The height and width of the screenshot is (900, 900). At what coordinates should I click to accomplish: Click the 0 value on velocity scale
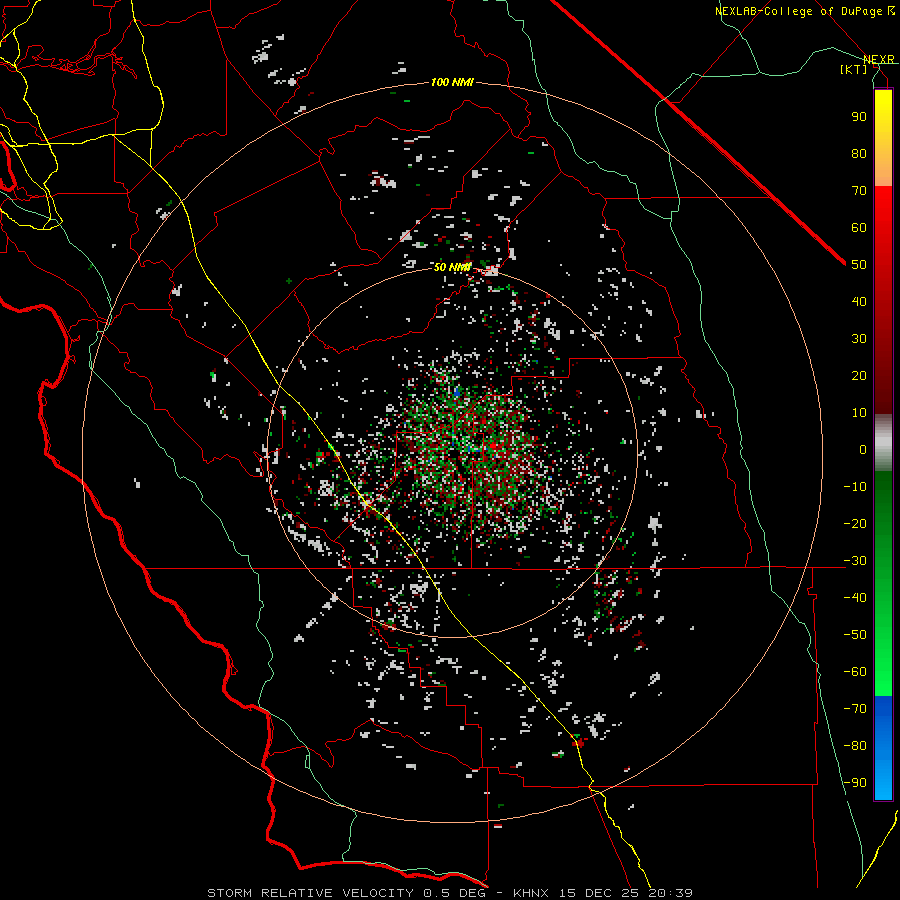click(863, 449)
